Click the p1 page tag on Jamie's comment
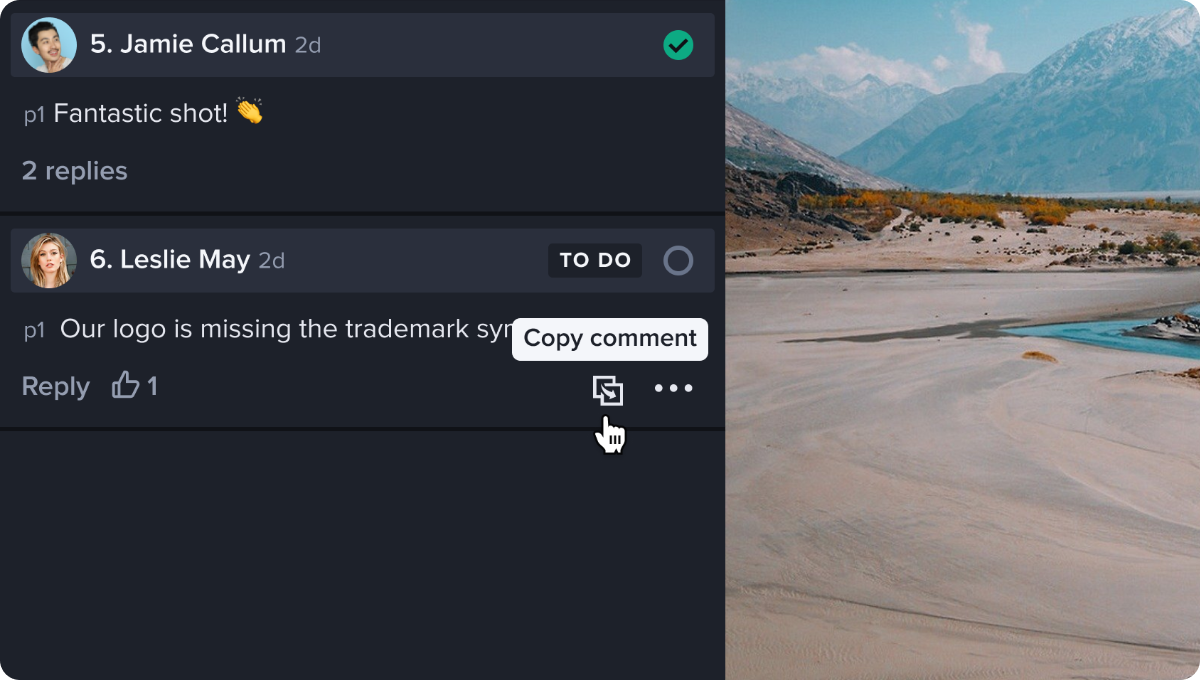1200x680 pixels. [34, 115]
